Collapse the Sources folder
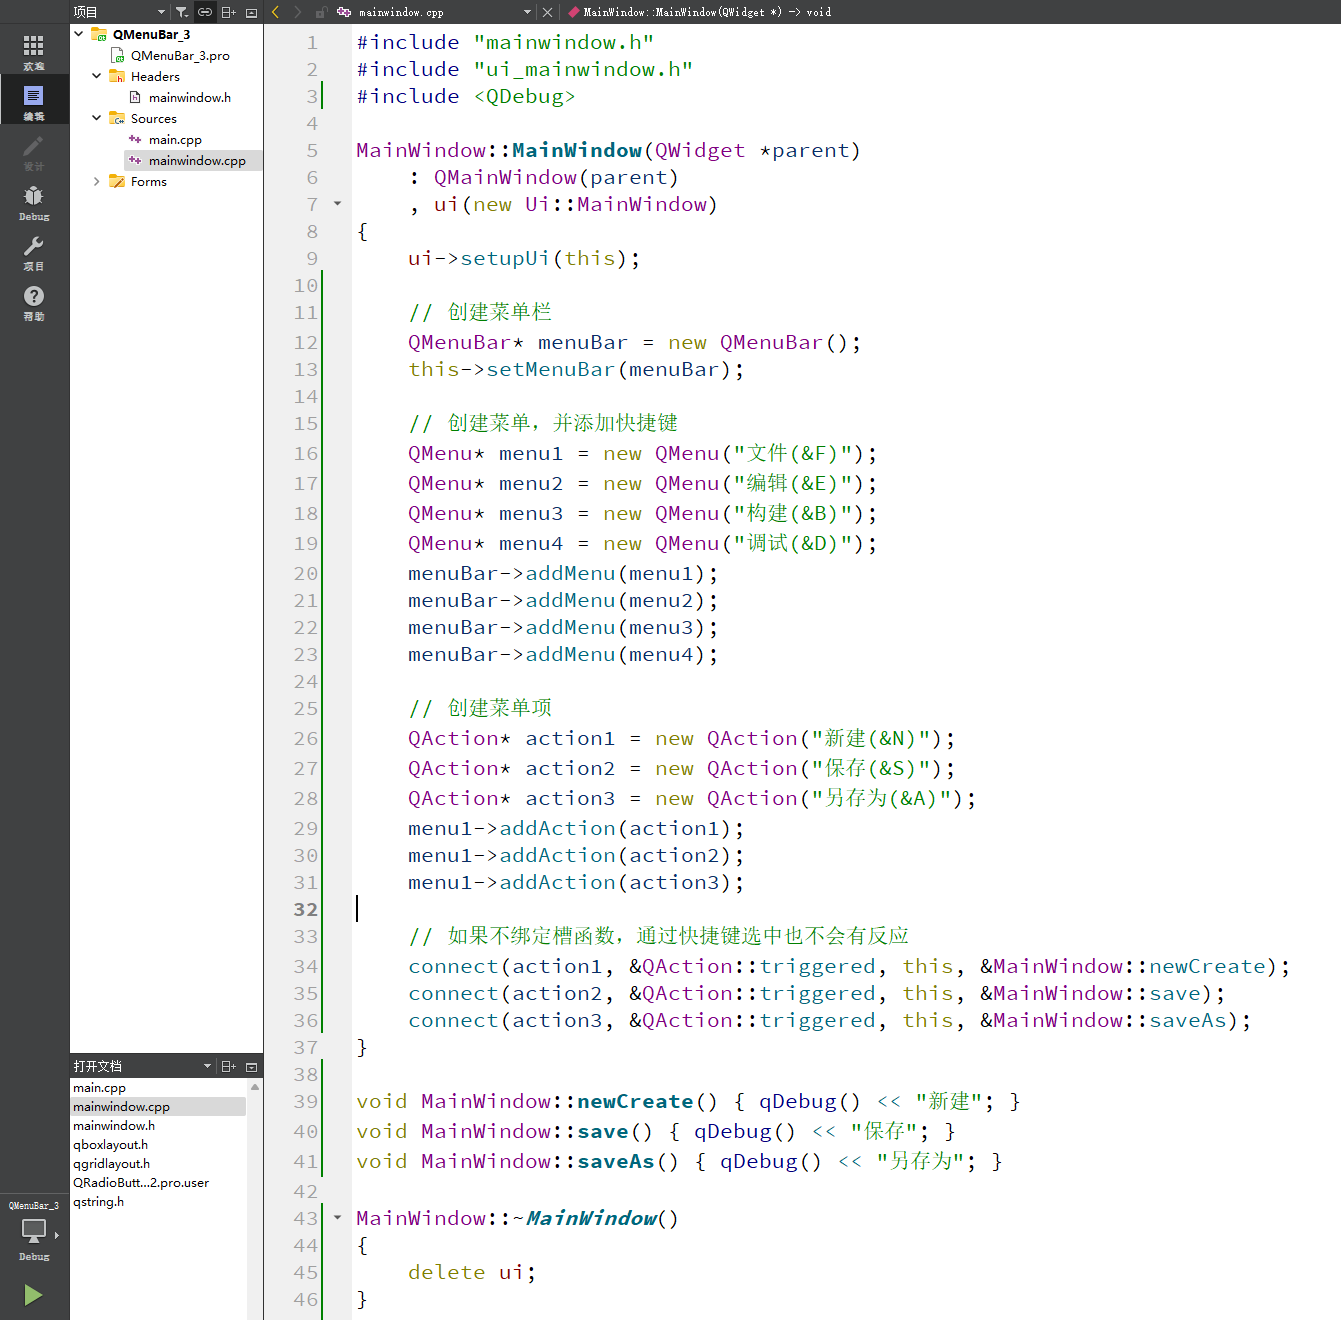The height and width of the screenshot is (1320, 1341). (97, 118)
